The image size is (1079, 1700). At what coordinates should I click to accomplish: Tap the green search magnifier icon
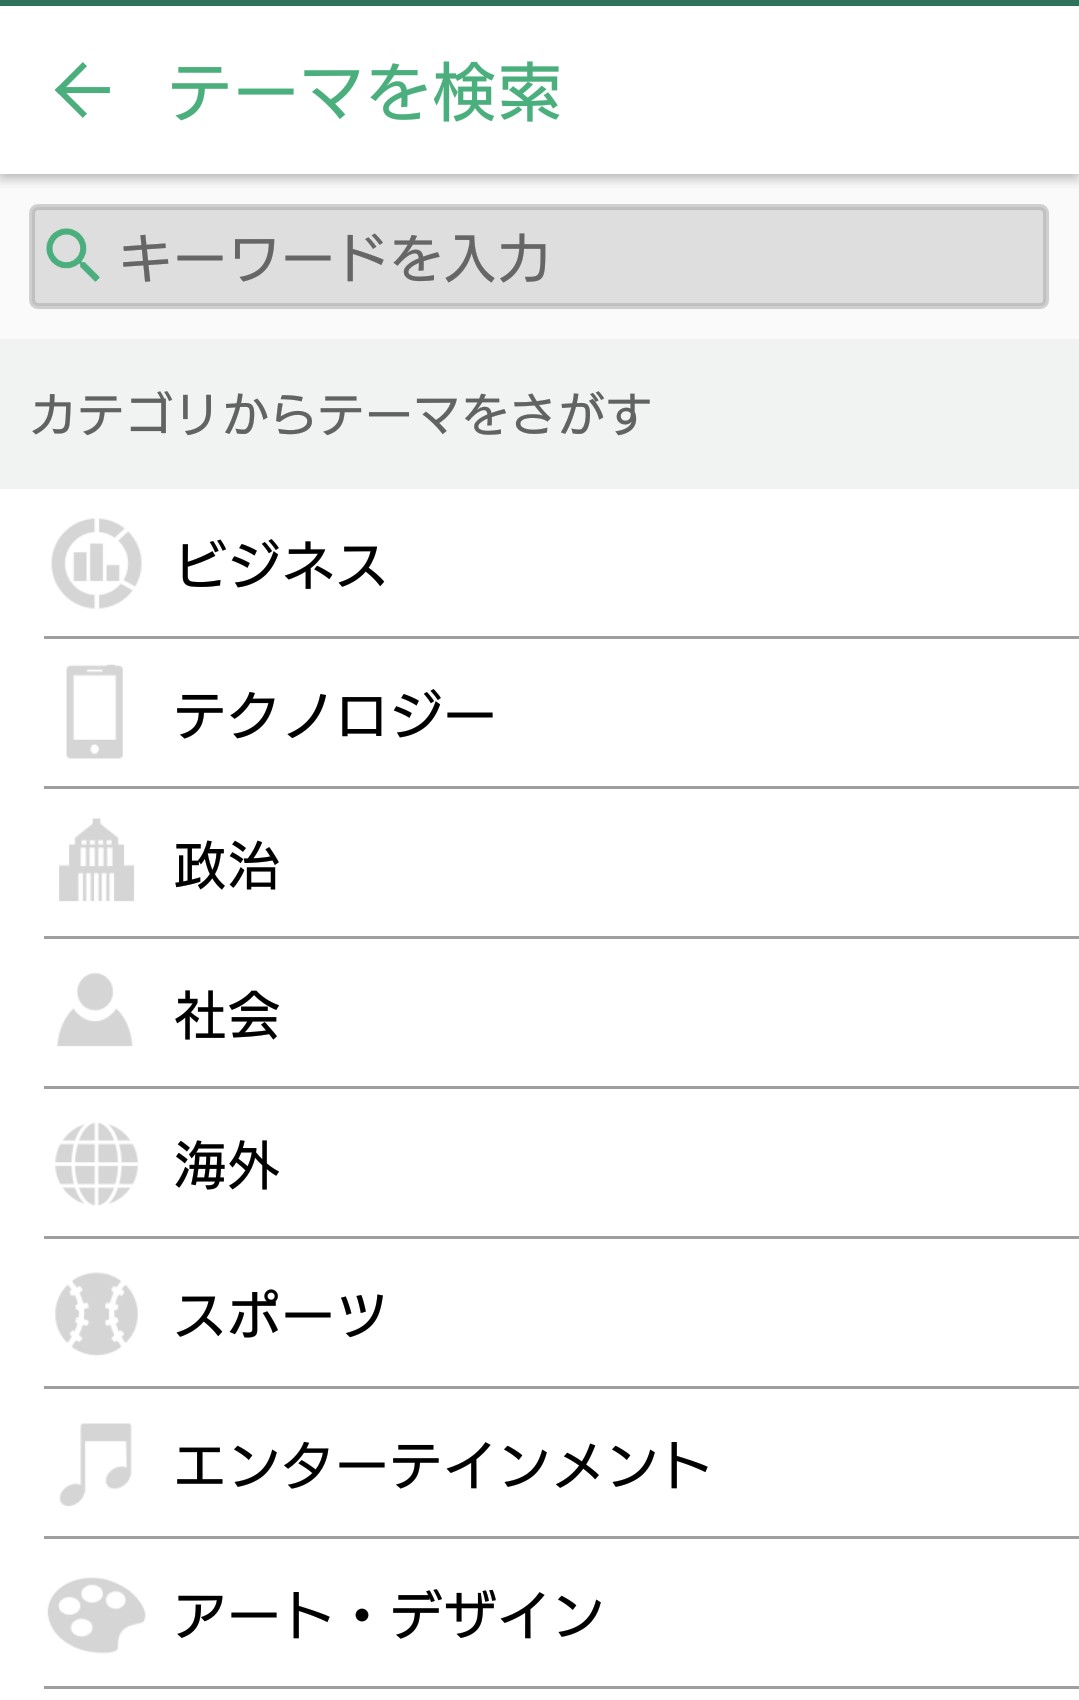[73, 256]
